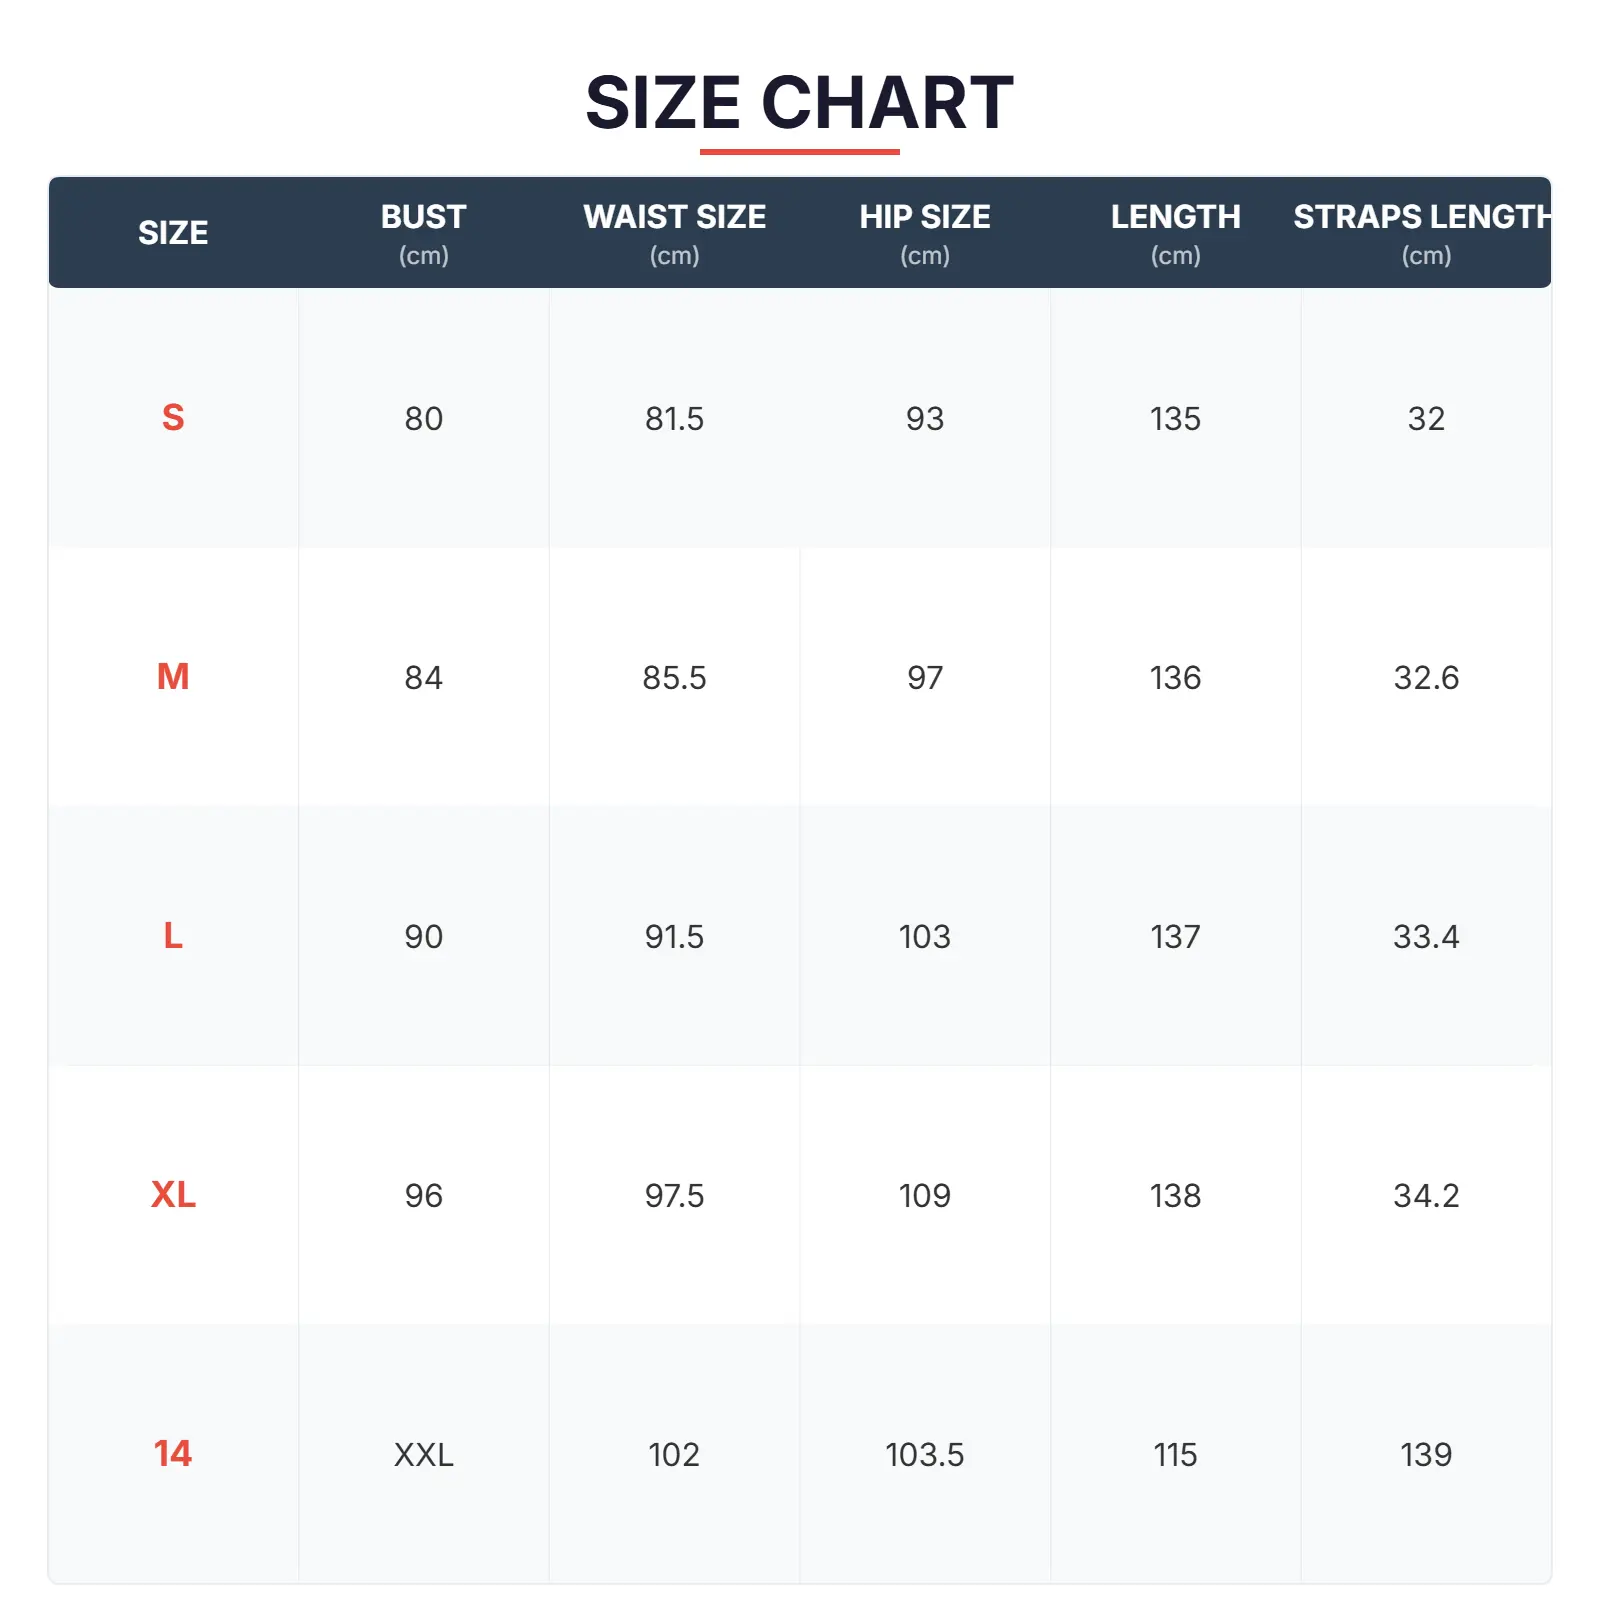Click the LENGTH (cm) column header
The image size is (1600, 1600).
pos(1175,233)
